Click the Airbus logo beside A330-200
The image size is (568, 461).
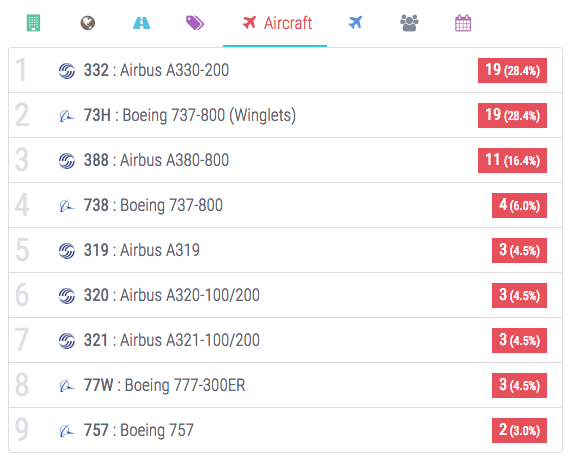[67, 71]
